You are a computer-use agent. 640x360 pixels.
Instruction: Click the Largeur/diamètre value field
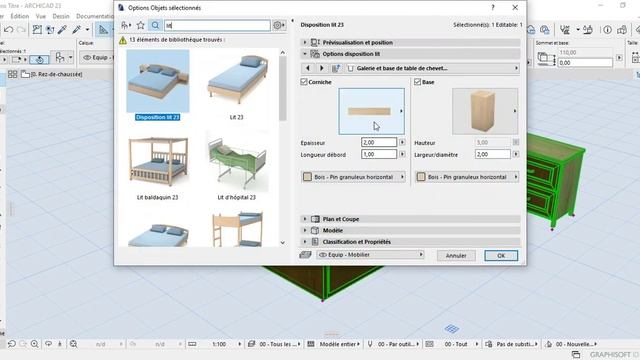click(493, 154)
